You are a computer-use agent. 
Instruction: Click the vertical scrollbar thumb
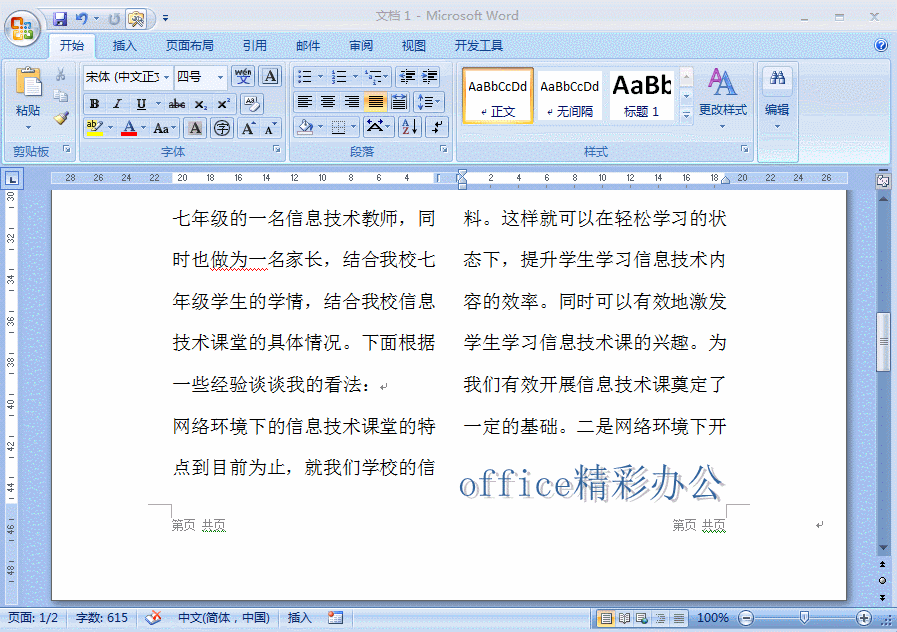click(883, 342)
